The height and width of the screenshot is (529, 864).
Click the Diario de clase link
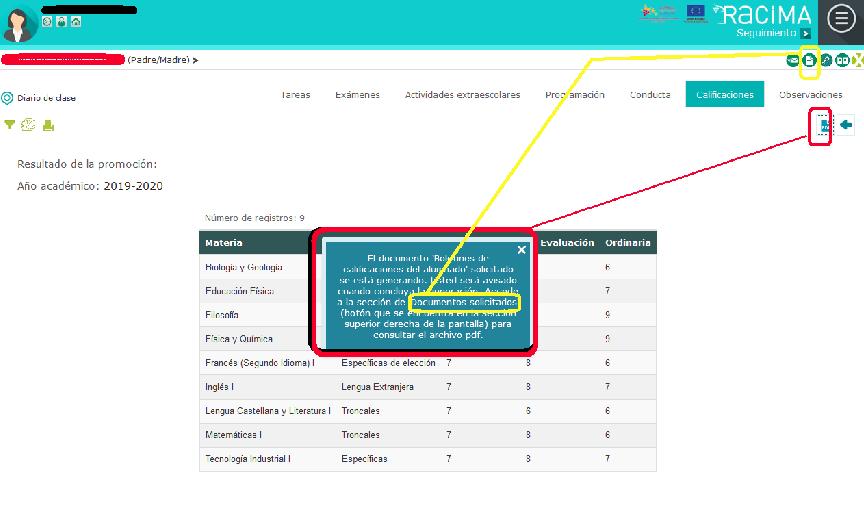click(45, 98)
